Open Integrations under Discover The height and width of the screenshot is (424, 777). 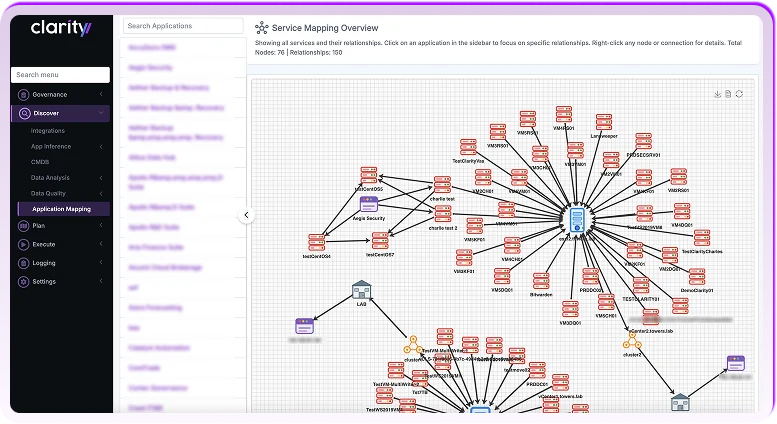(48, 131)
